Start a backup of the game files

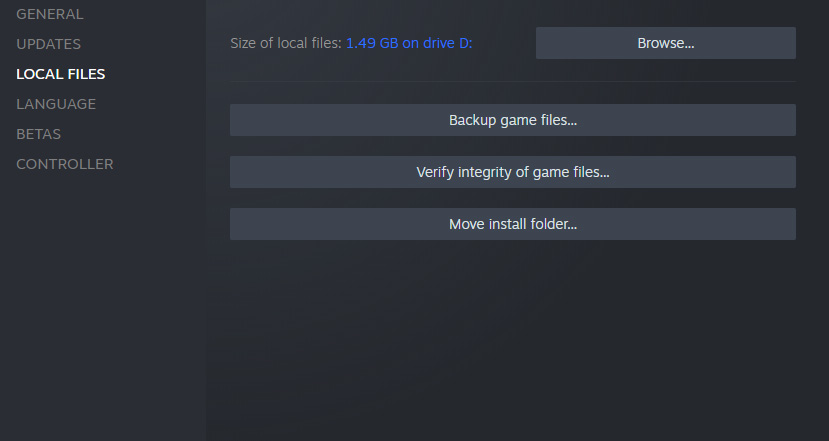(513, 120)
